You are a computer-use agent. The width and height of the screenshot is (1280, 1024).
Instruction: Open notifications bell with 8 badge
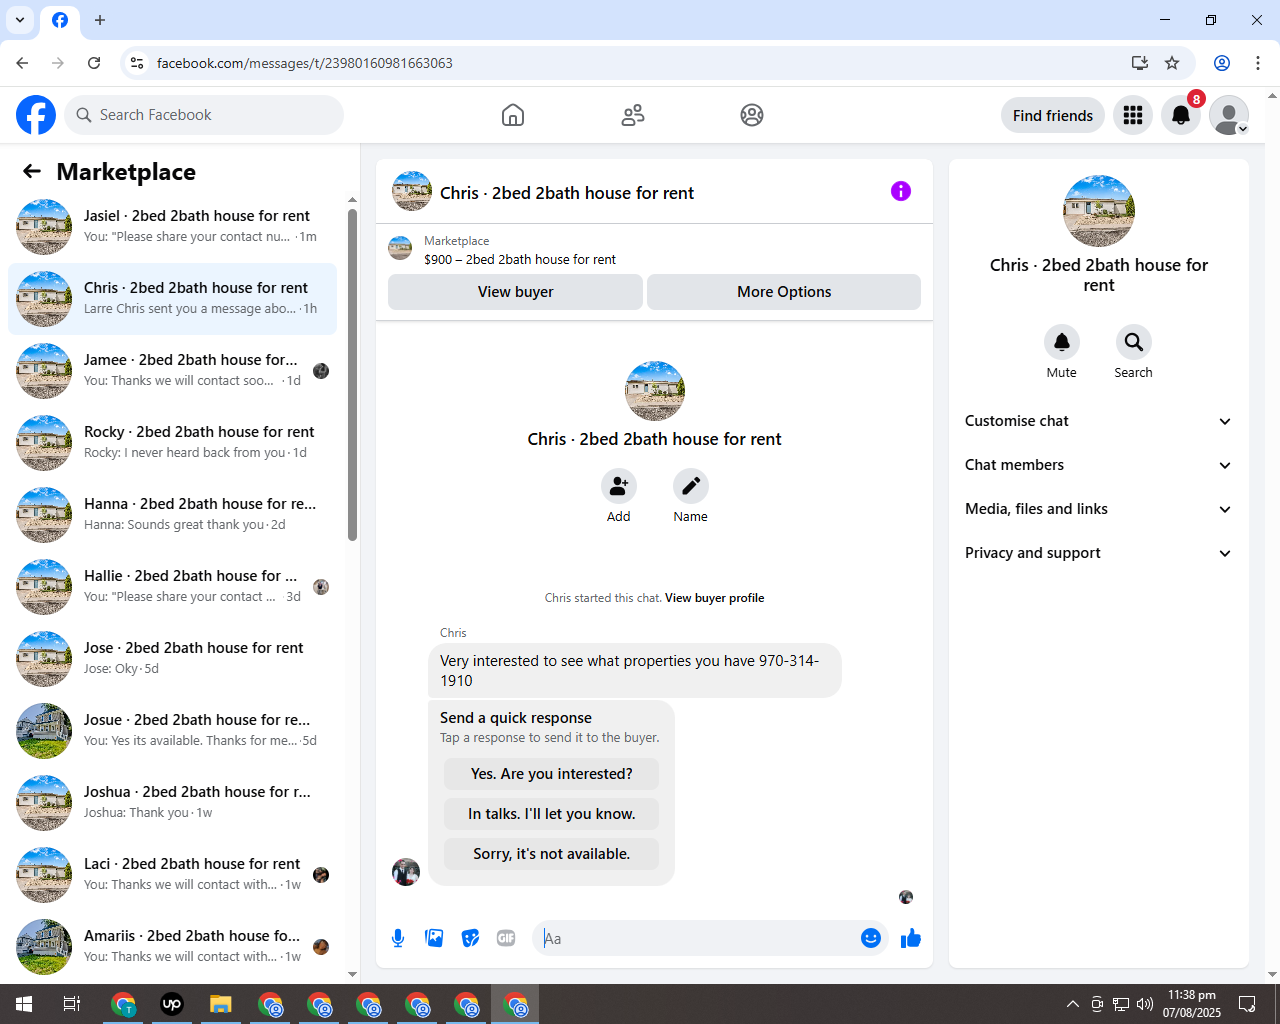[1181, 115]
